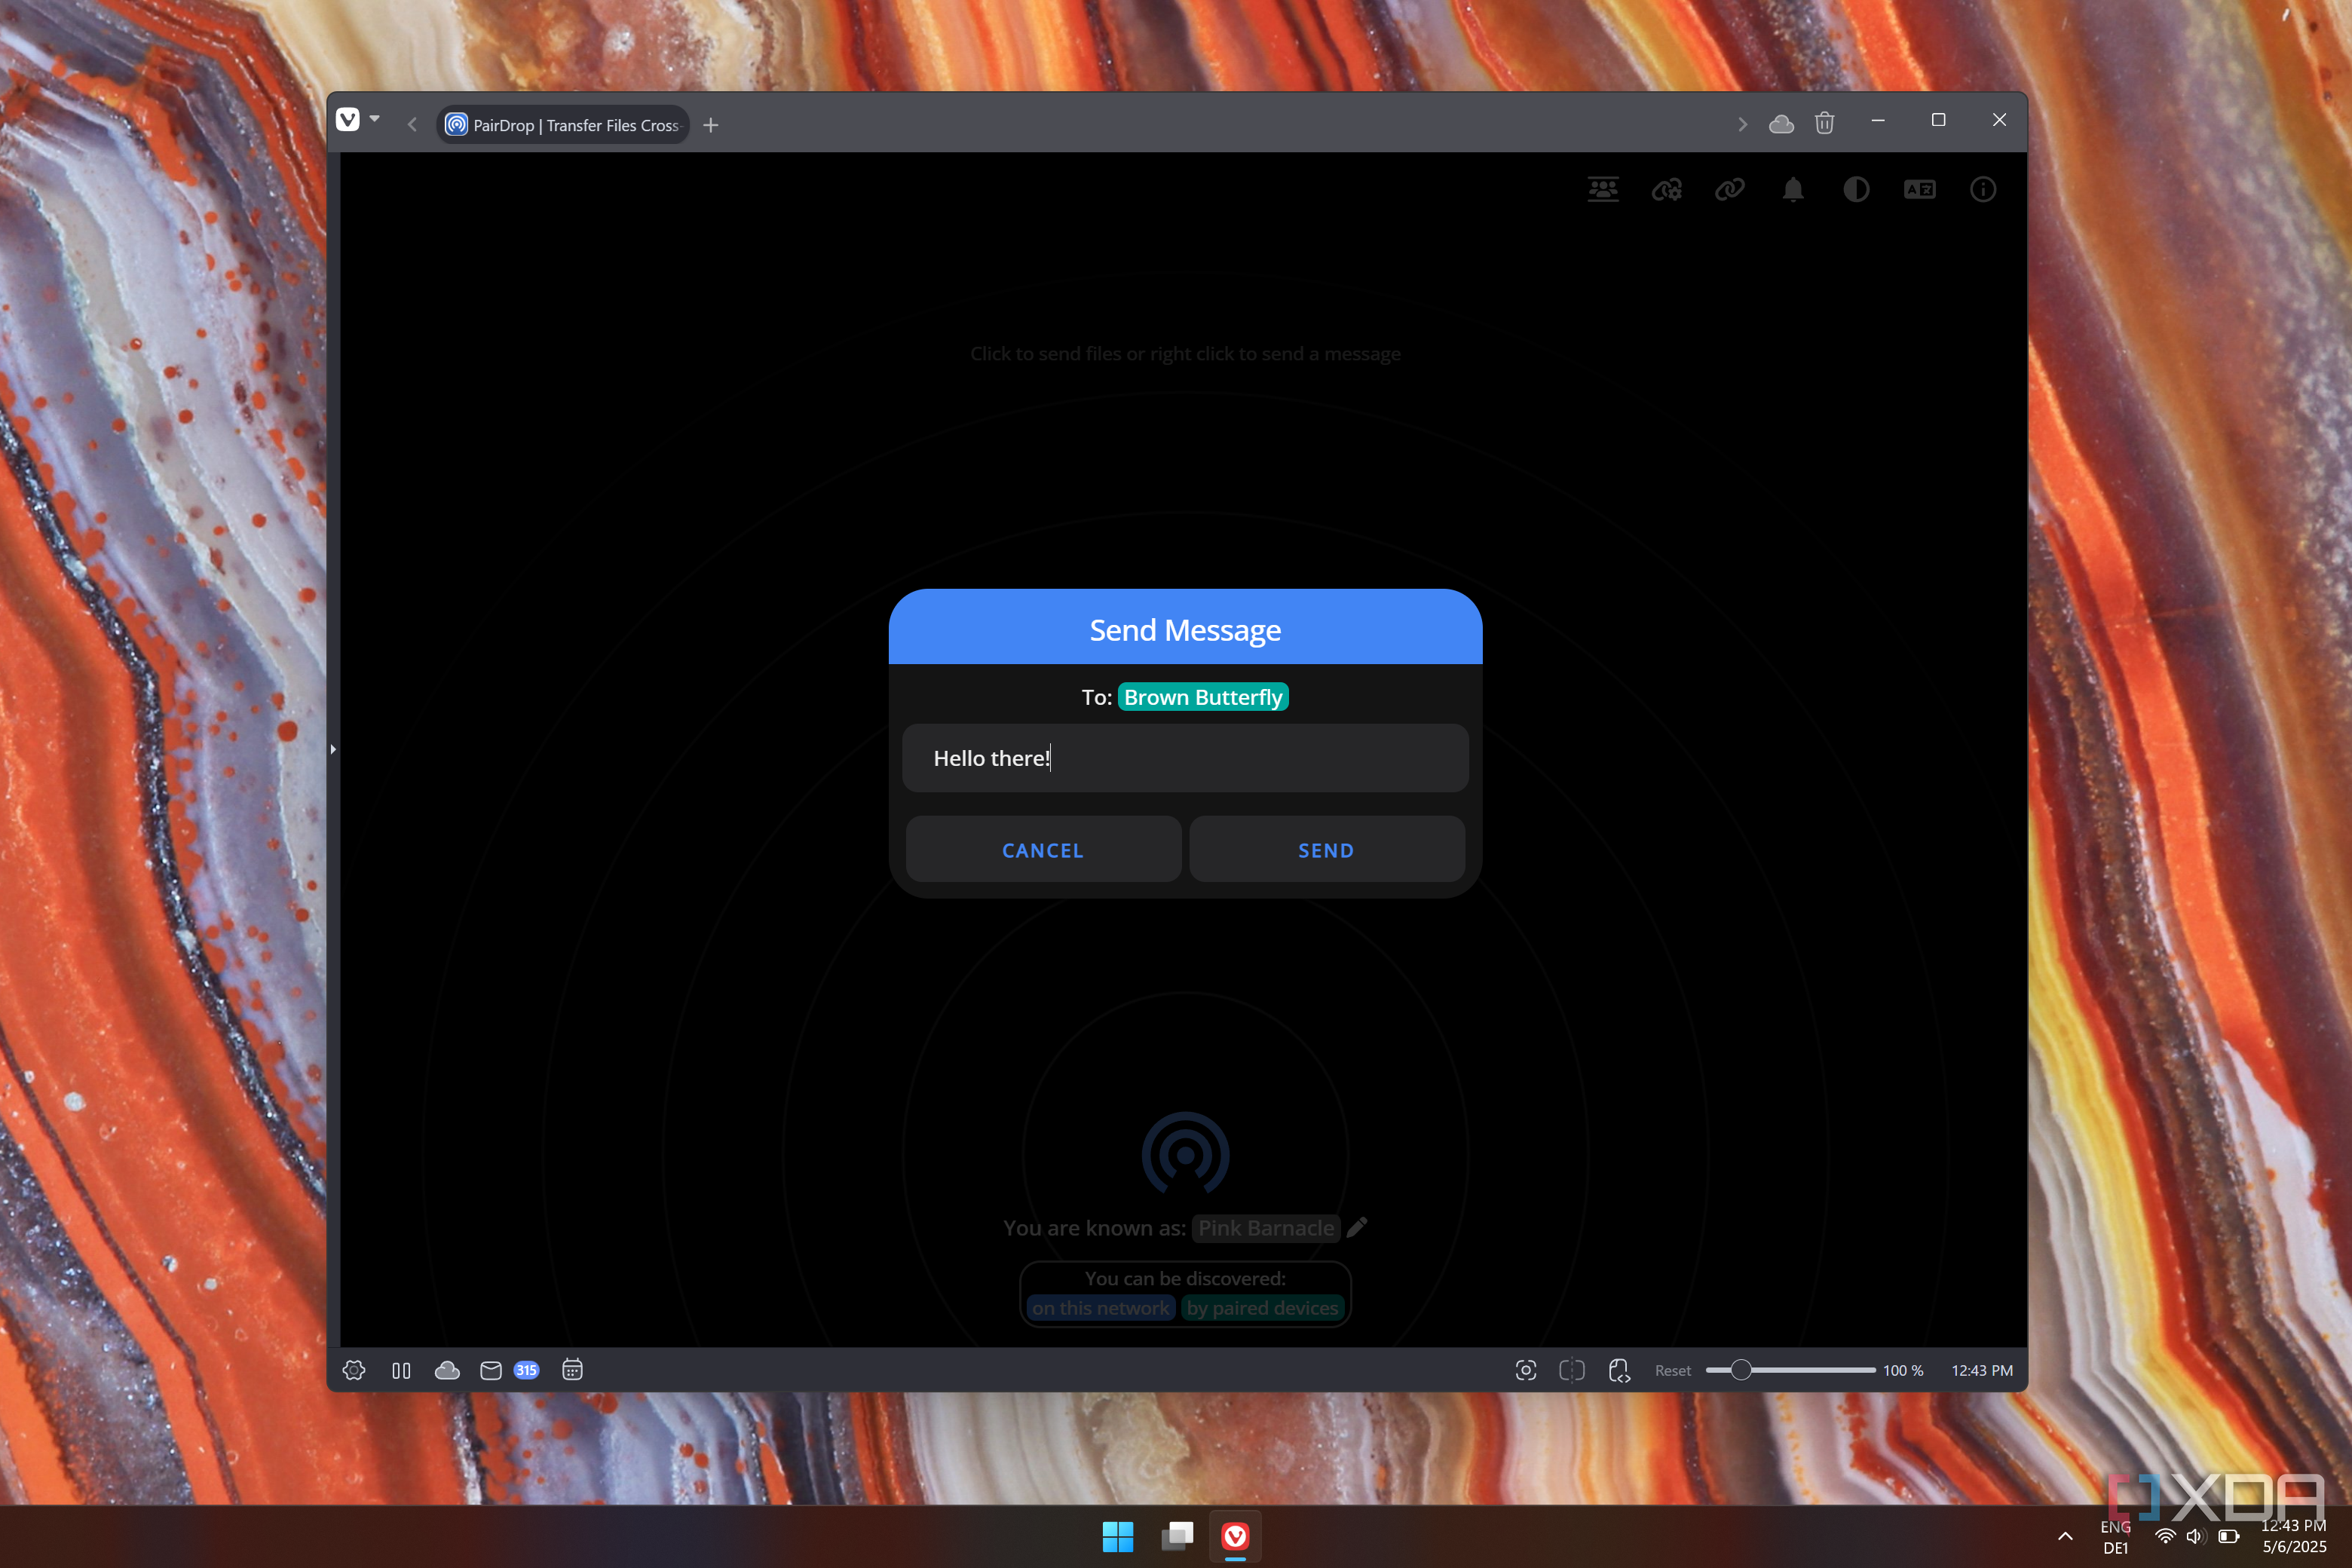Click the SEND button
Viewport: 2352px width, 1568px height.
[x=1326, y=849]
